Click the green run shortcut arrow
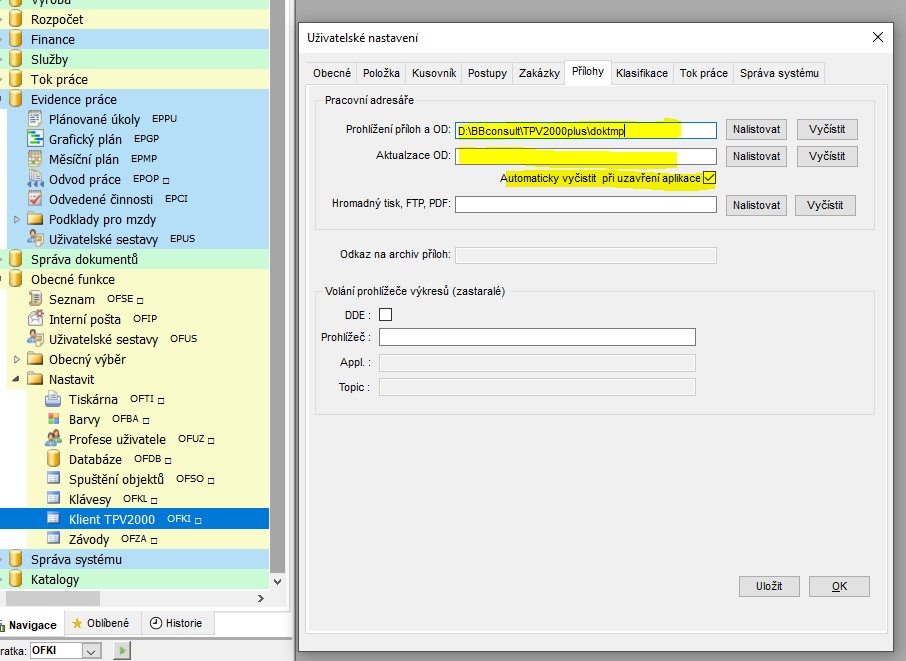Viewport: 906px width, 661px height. 122,651
